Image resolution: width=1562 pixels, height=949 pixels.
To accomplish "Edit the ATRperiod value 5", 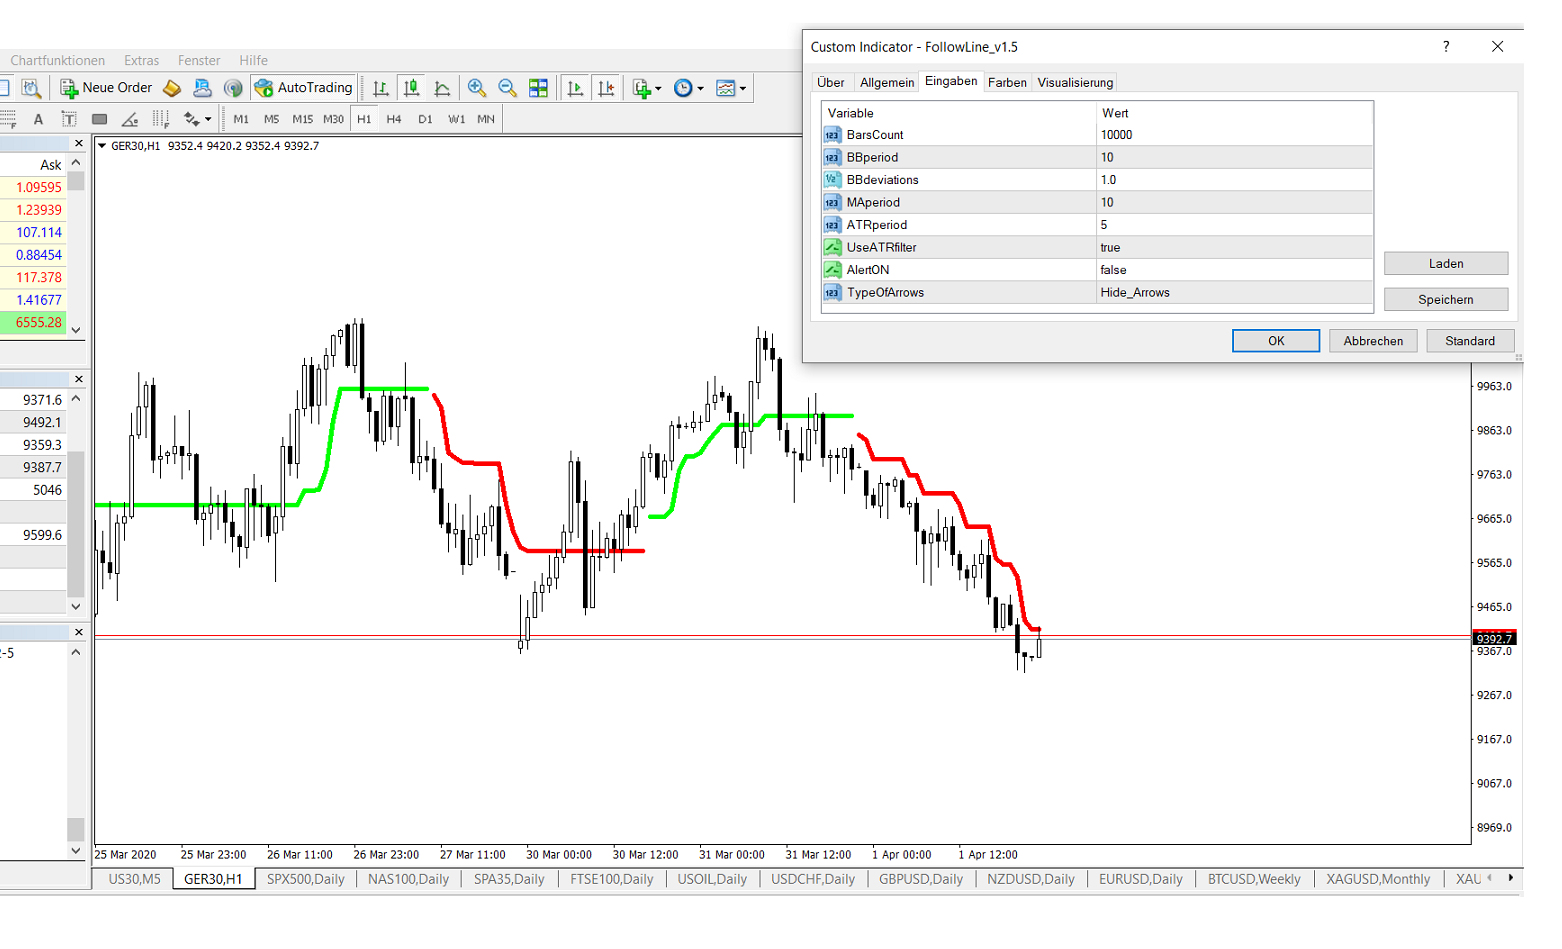I will [1234, 225].
